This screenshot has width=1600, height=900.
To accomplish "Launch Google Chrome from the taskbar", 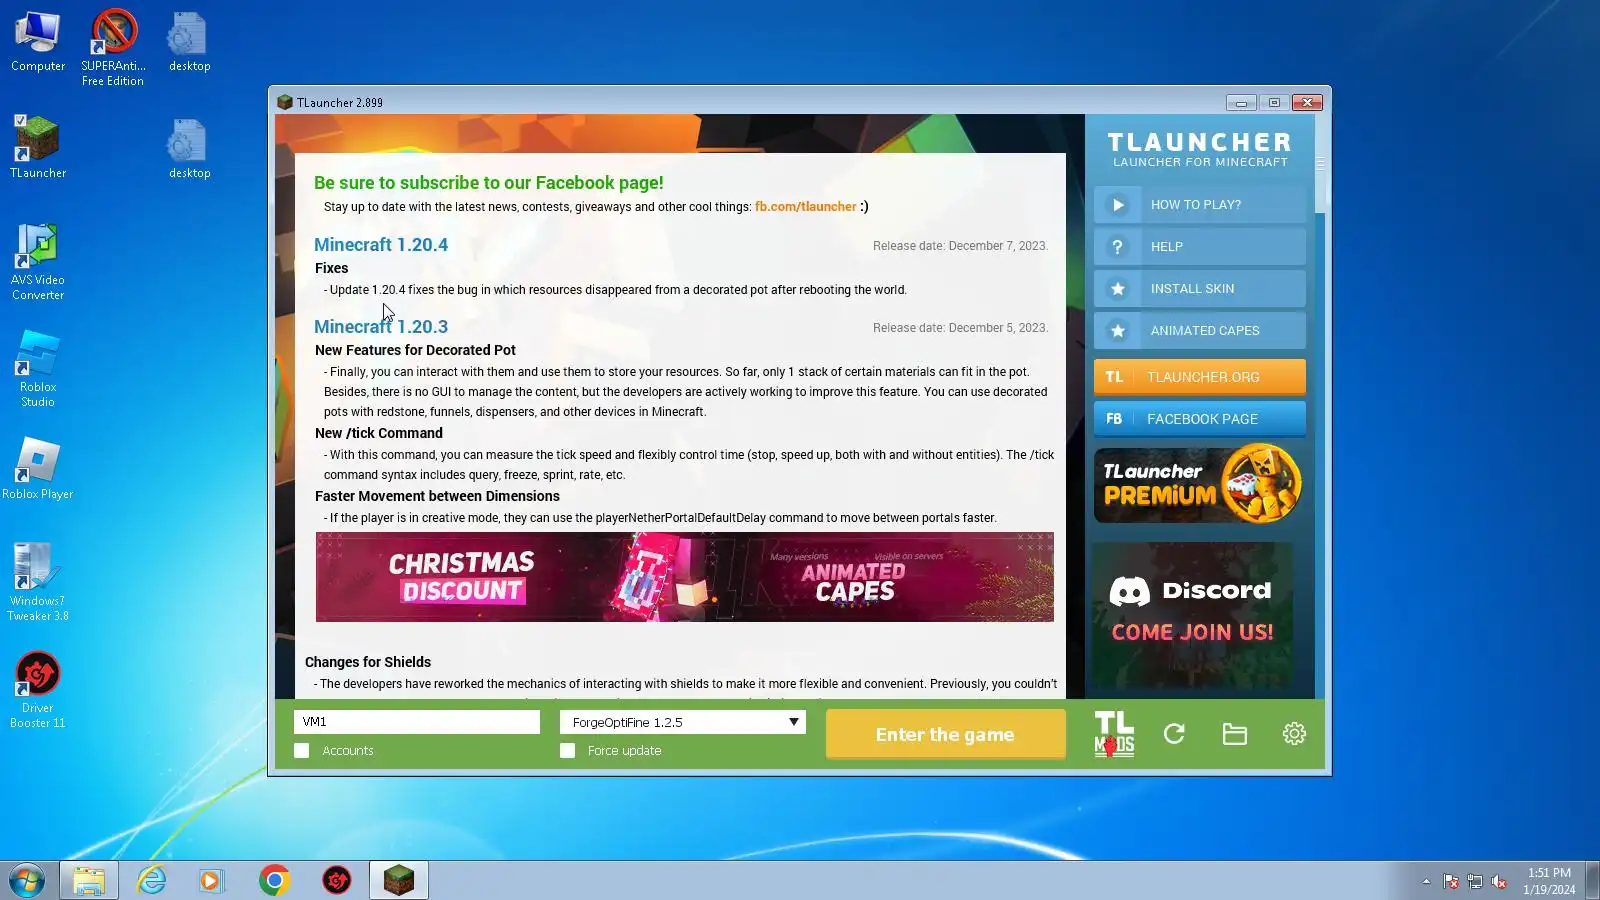I will pos(274,881).
